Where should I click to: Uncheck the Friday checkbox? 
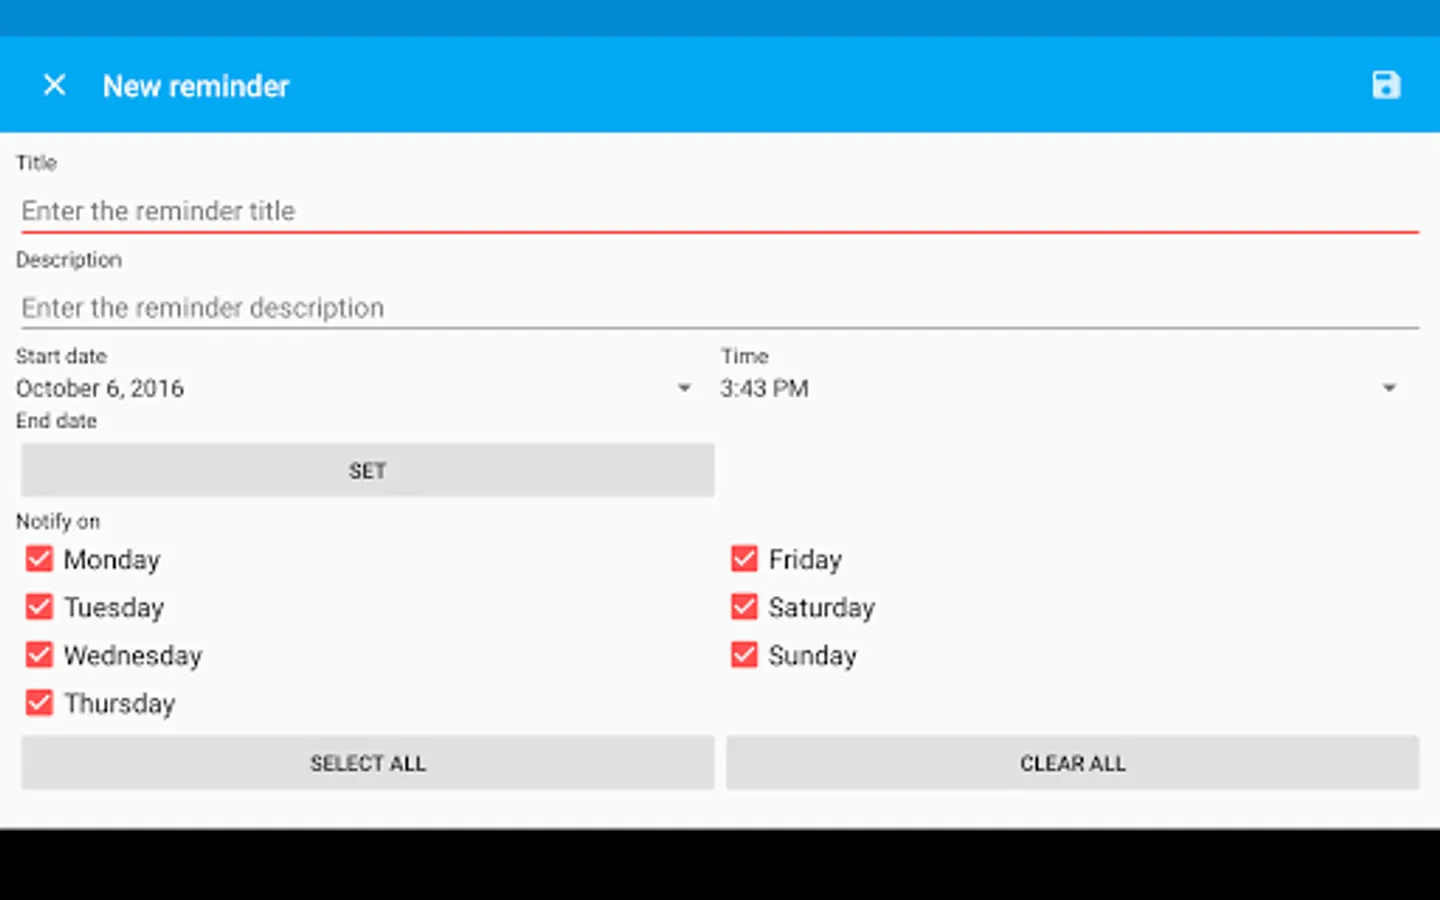[744, 559]
